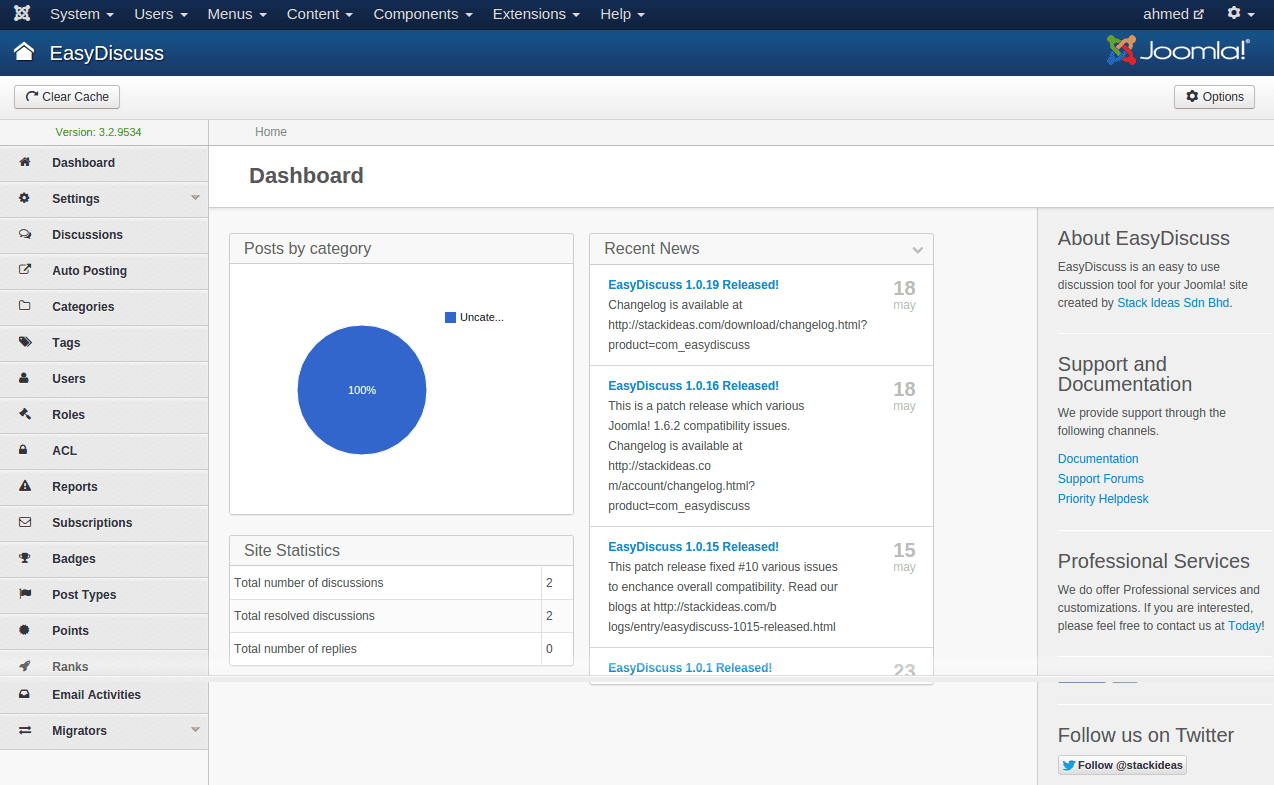Click the external link icon next to ahmed
The image size is (1274, 785).
coord(1199,14)
